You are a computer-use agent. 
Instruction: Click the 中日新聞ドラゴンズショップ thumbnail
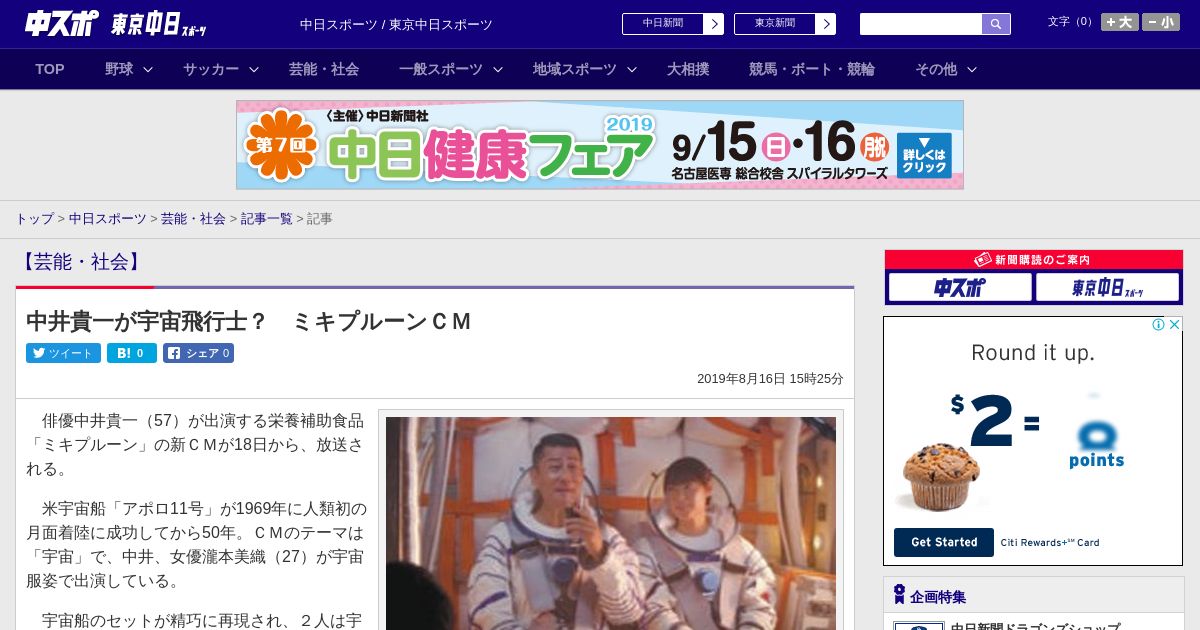pyautogui.click(x=919, y=626)
